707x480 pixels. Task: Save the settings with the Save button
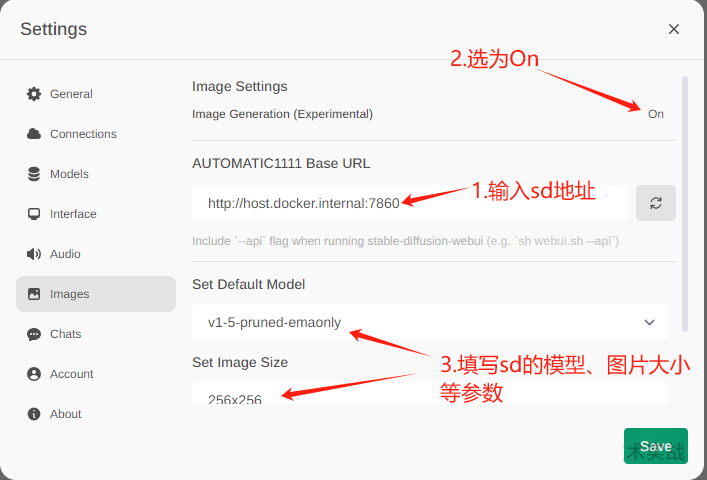(656, 446)
